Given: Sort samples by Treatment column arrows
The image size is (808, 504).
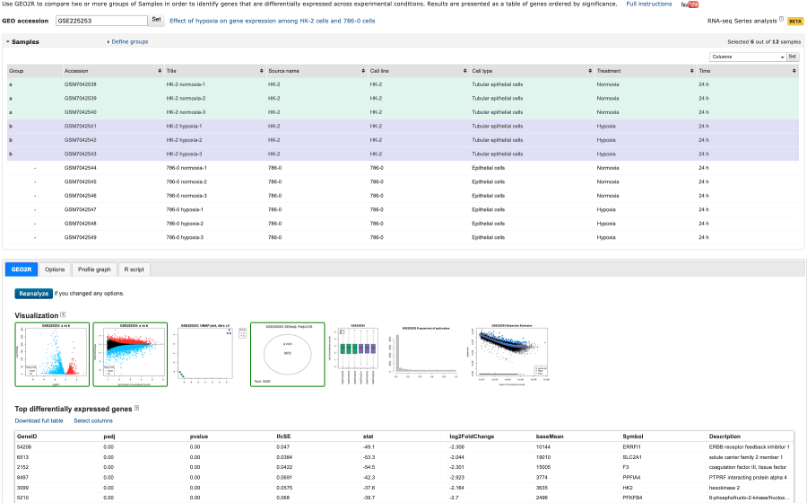Looking at the screenshot, I should (692, 71).
